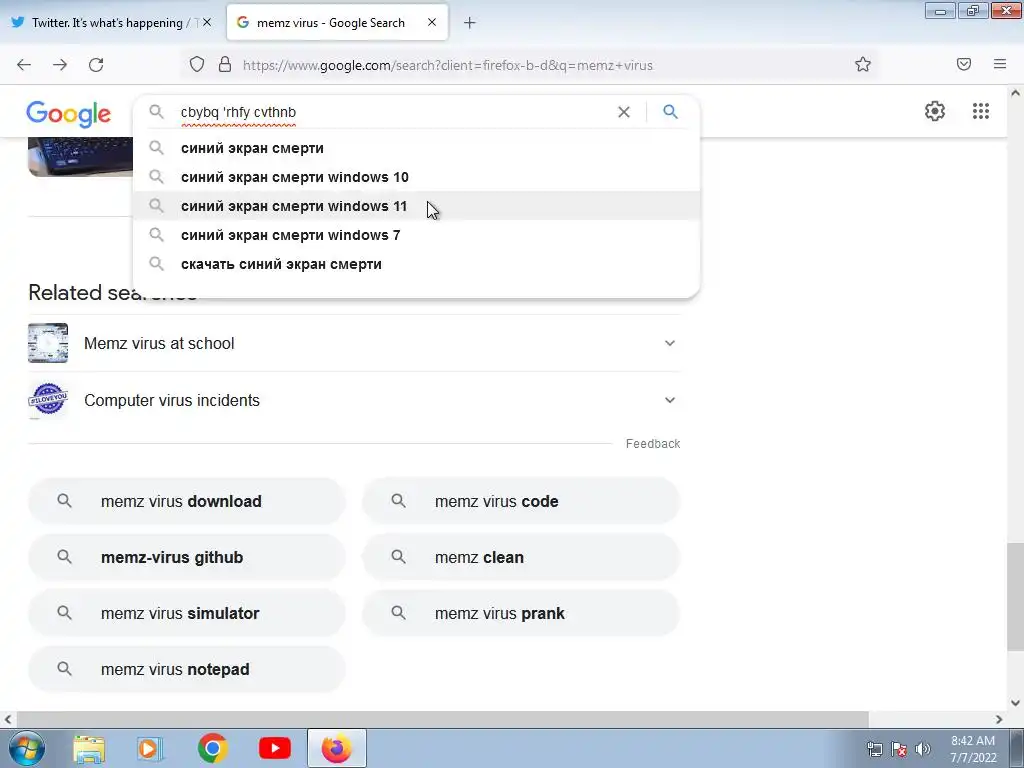This screenshot has width=1024, height=768.
Task: Click the Show desktop strip
Action: pos(1017,749)
